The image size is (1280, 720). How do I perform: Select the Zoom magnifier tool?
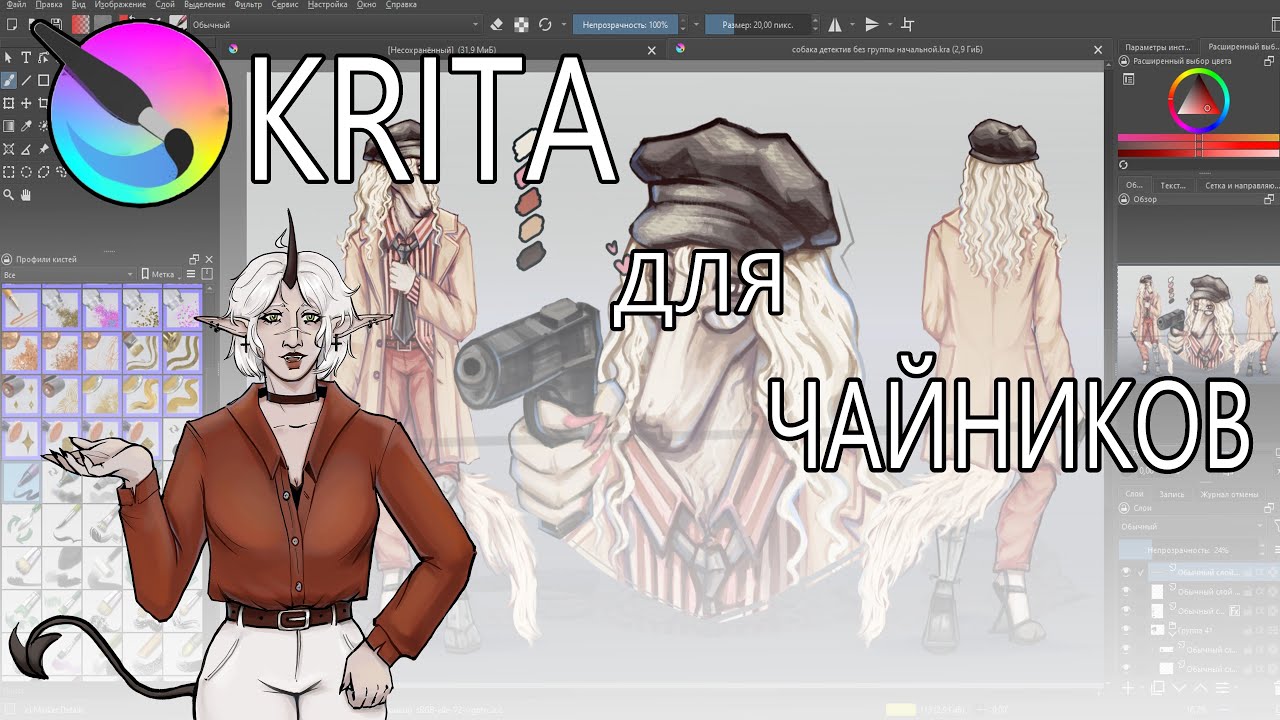click(8, 194)
